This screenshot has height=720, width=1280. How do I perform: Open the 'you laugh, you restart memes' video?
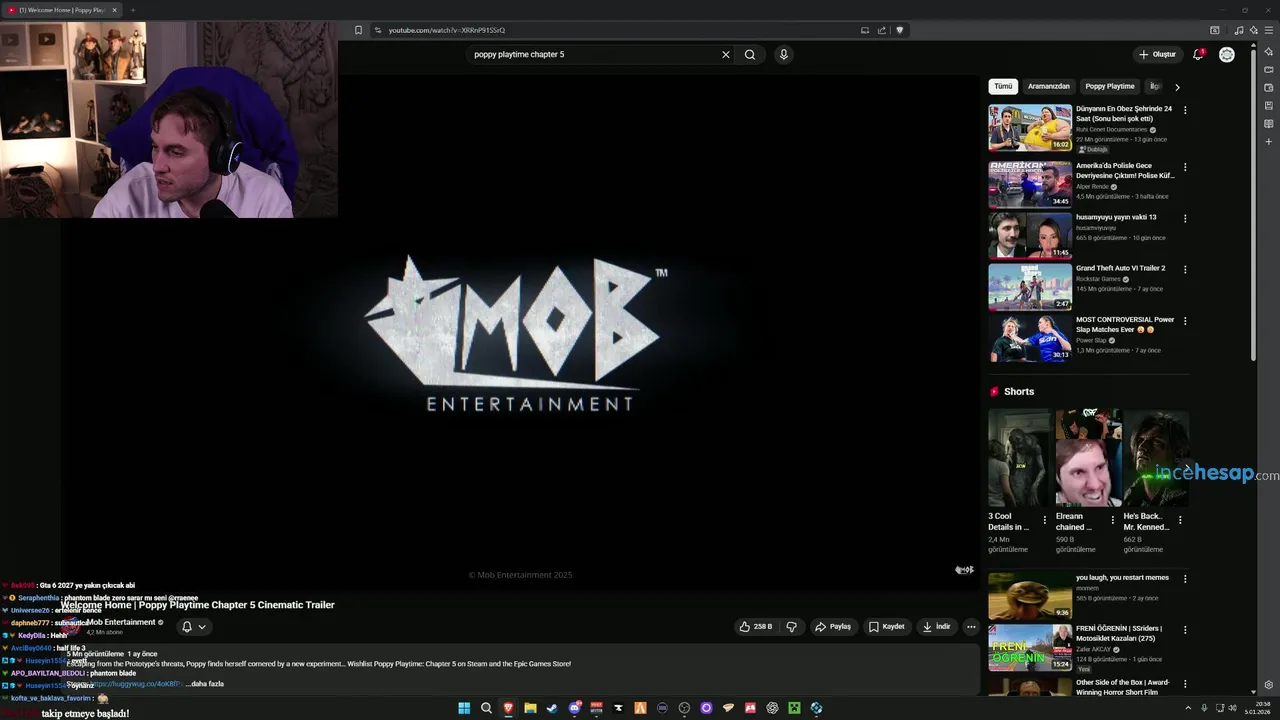click(1030, 595)
